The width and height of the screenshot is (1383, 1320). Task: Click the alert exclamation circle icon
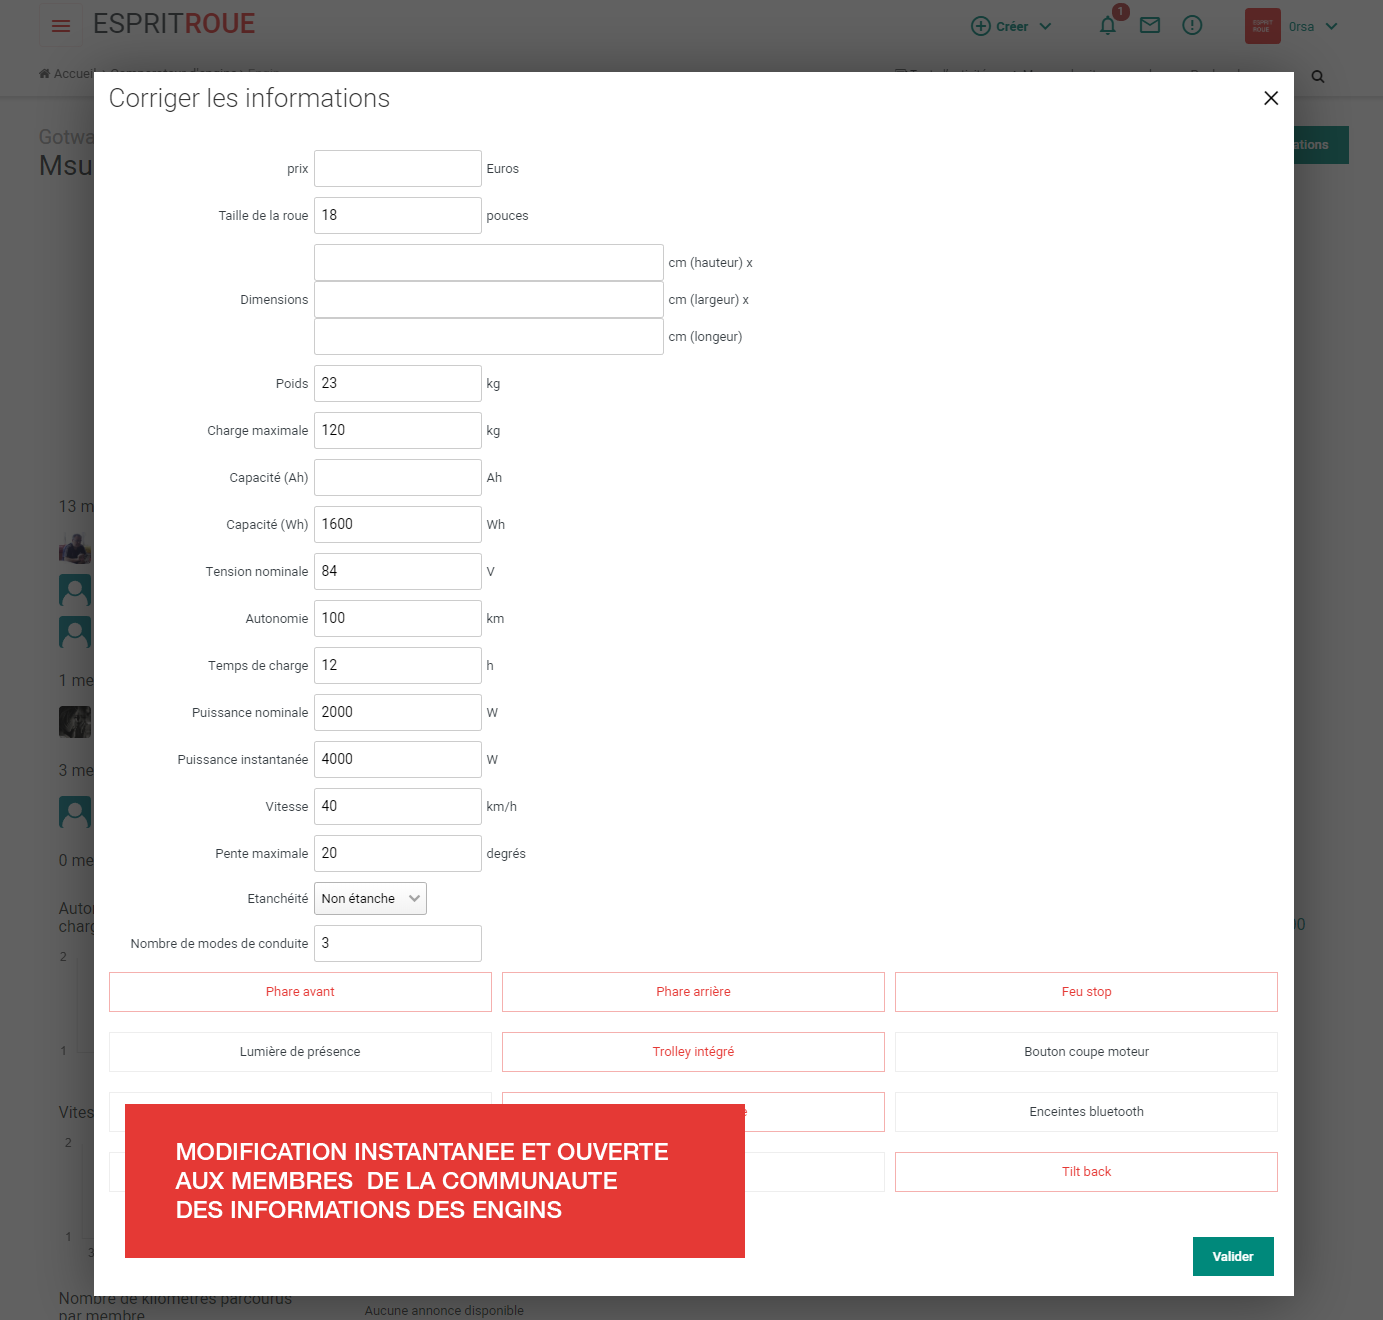(1192, 26)
